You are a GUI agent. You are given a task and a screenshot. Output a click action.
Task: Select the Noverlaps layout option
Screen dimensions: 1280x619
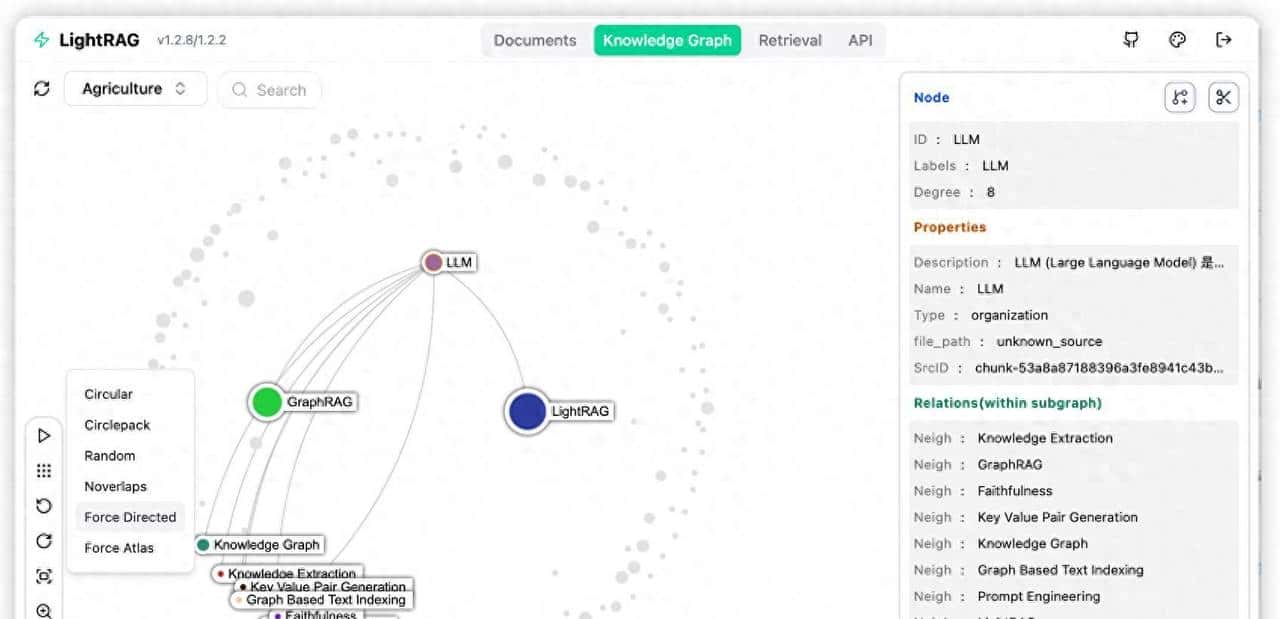pyautogui.click(x=130, y=487)
